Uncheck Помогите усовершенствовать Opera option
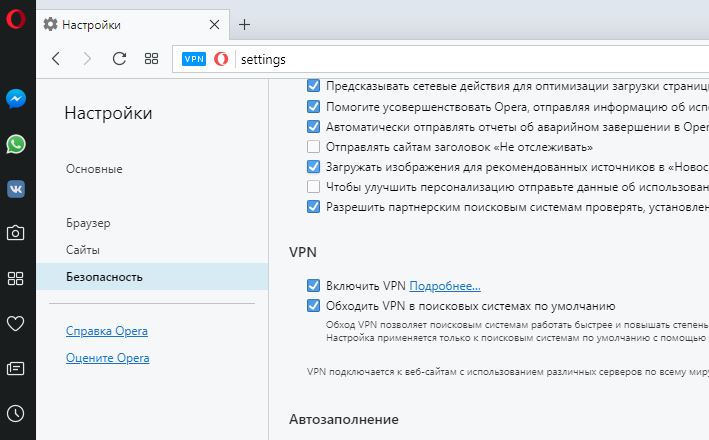Image resolution: width=709 pixels, height=440 pixels. pyautogui.click(x=313, y=107)
